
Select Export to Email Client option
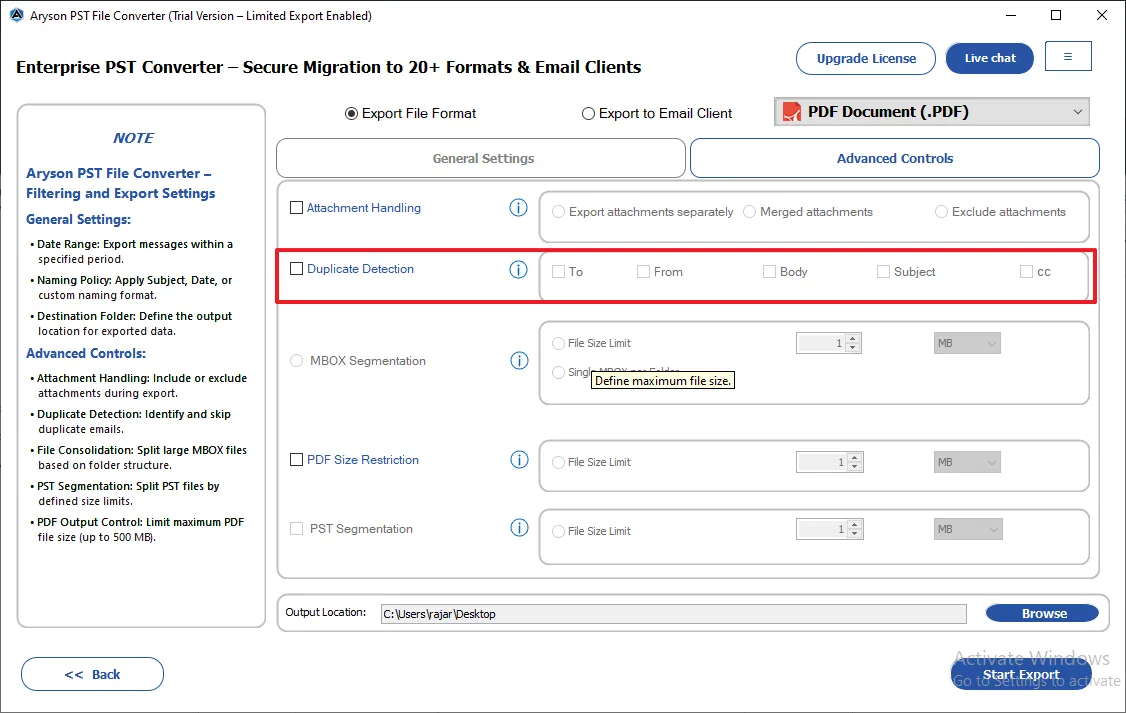tap(588, 113)
